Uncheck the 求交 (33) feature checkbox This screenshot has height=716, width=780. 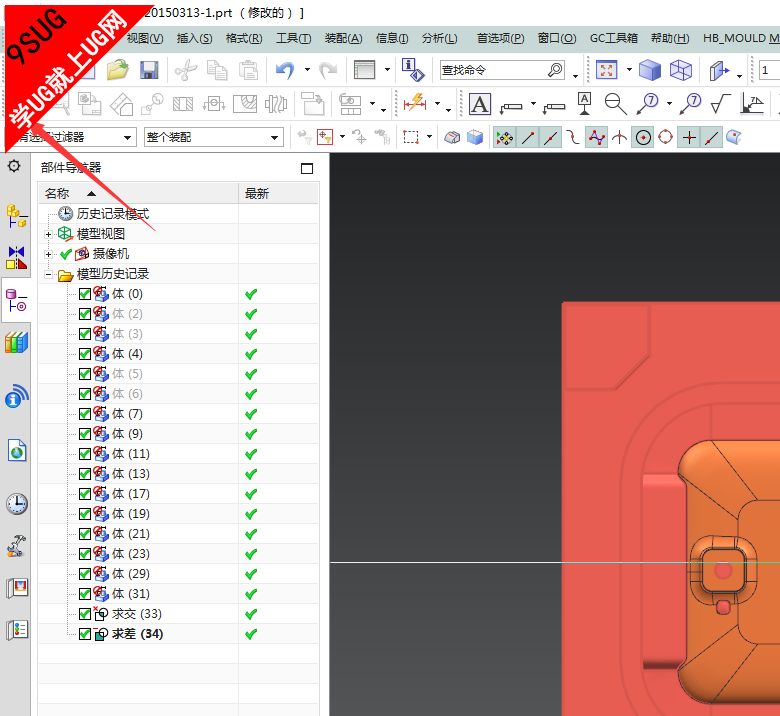(85, 614)
